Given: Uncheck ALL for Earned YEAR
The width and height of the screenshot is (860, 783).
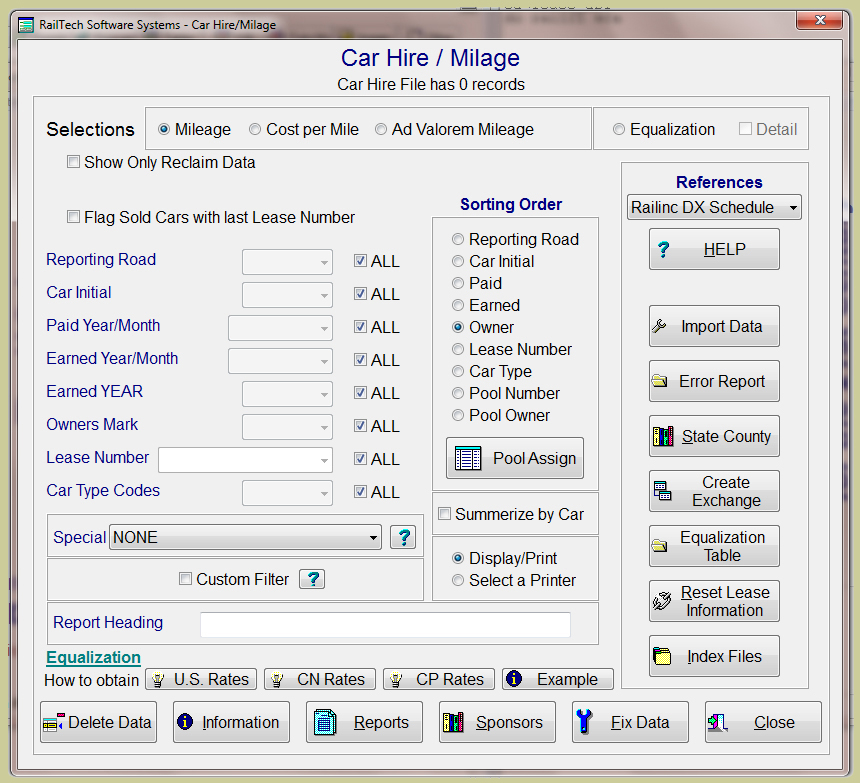Looking at the screenshot, I should point(360,392).
